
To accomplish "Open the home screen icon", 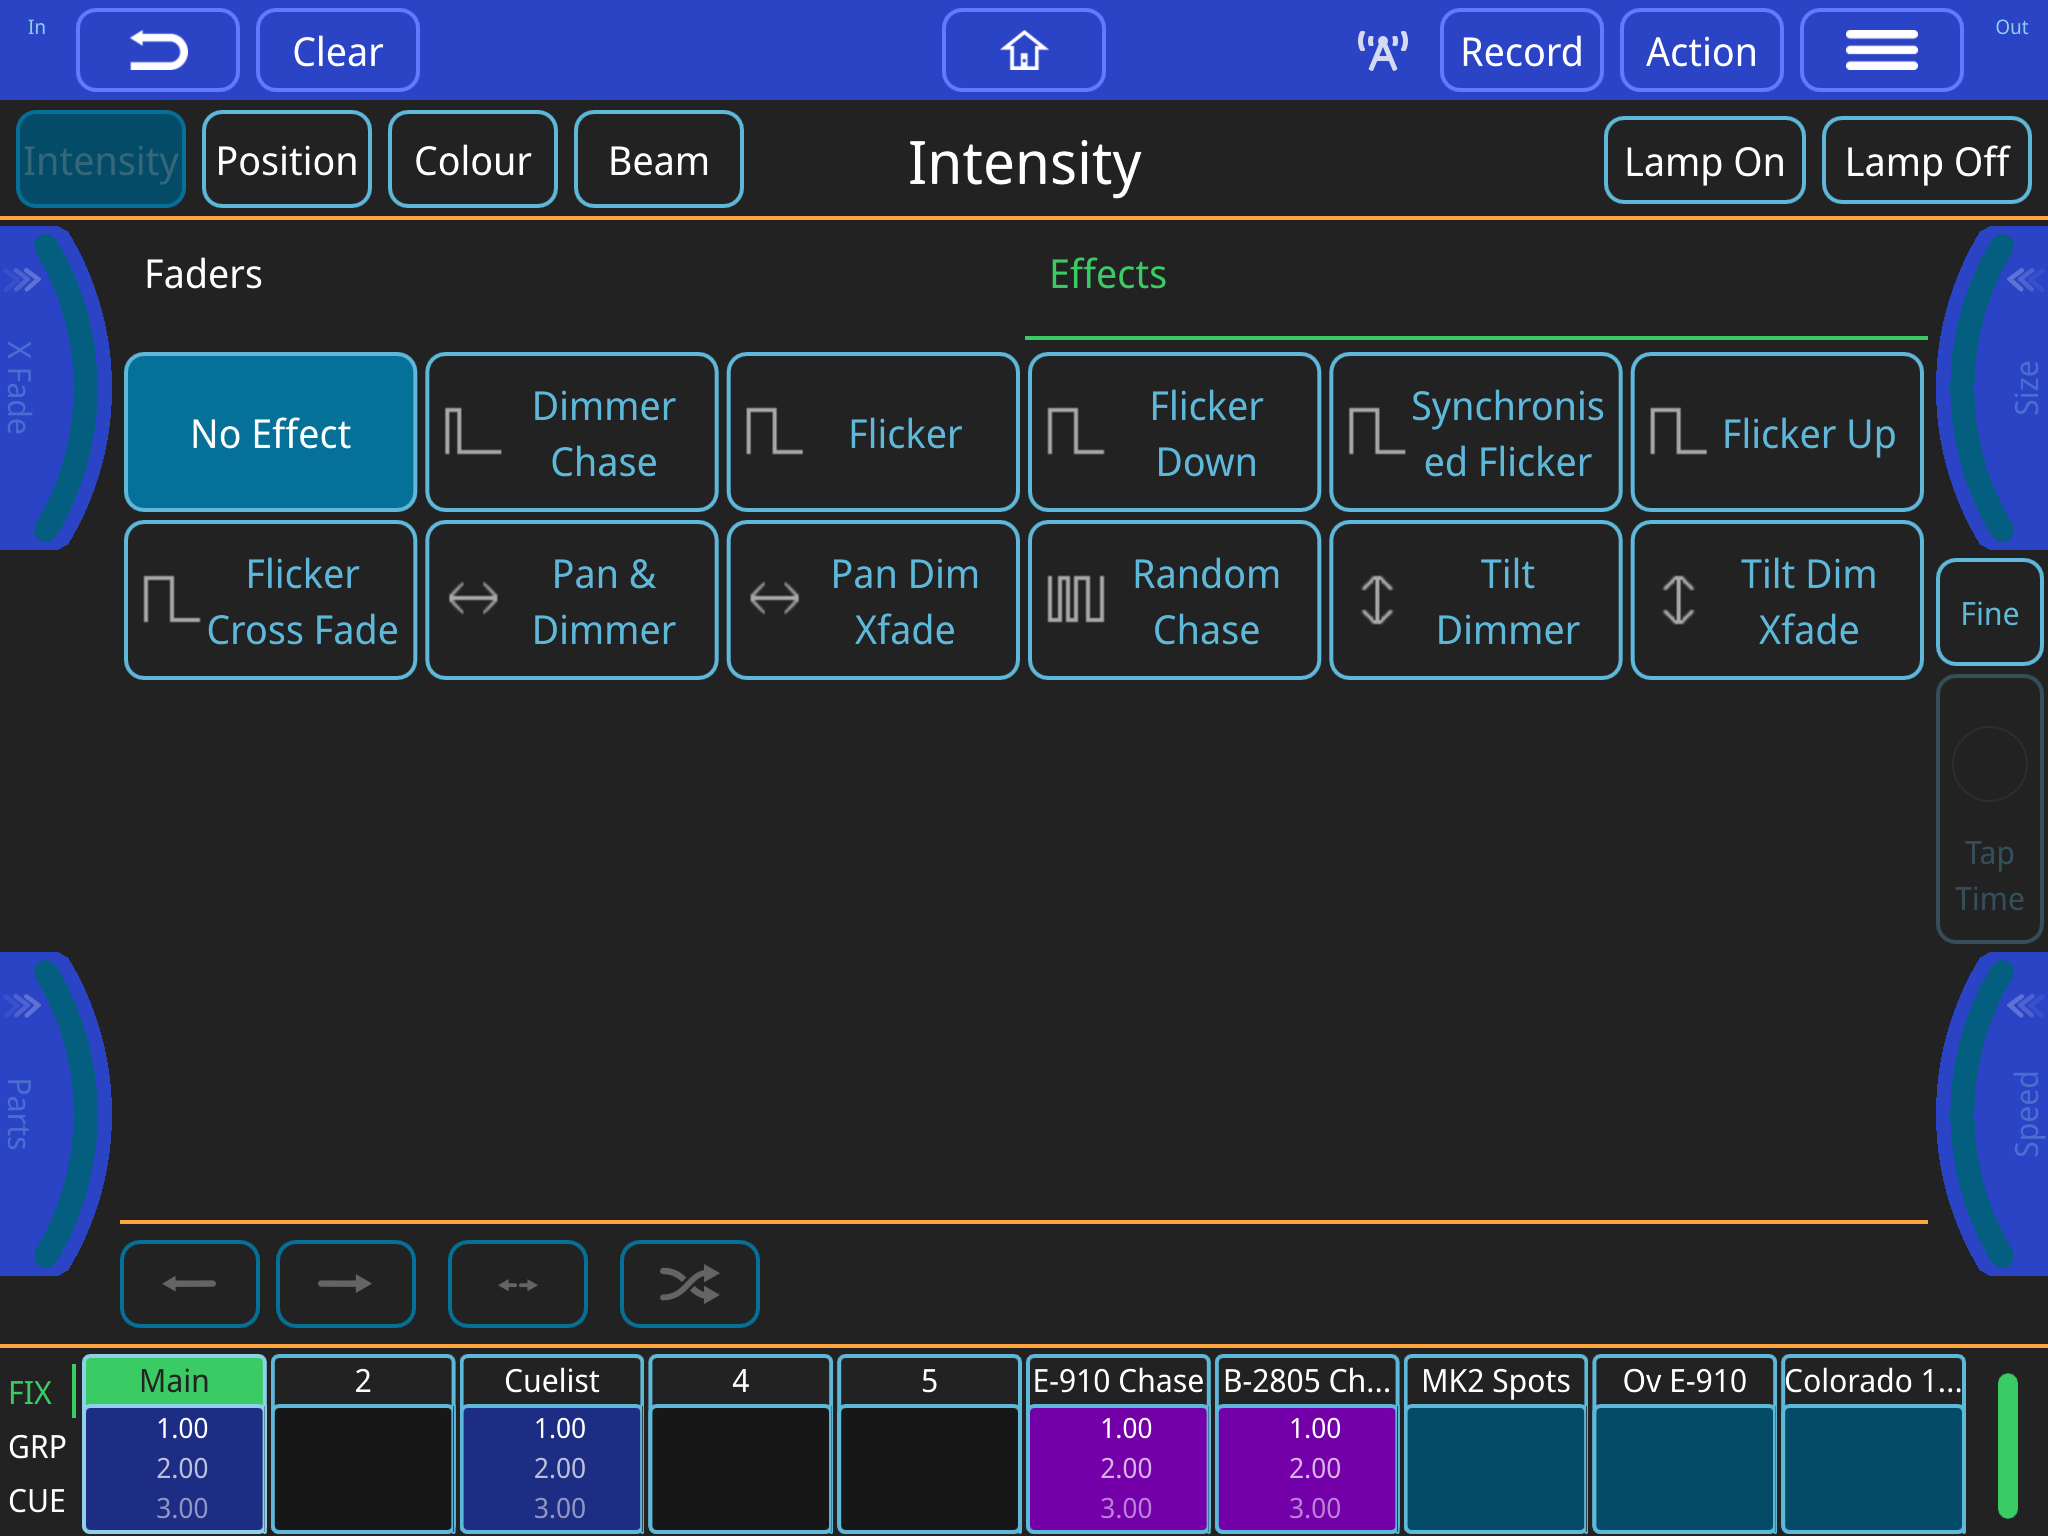I will click(1023, 50).
